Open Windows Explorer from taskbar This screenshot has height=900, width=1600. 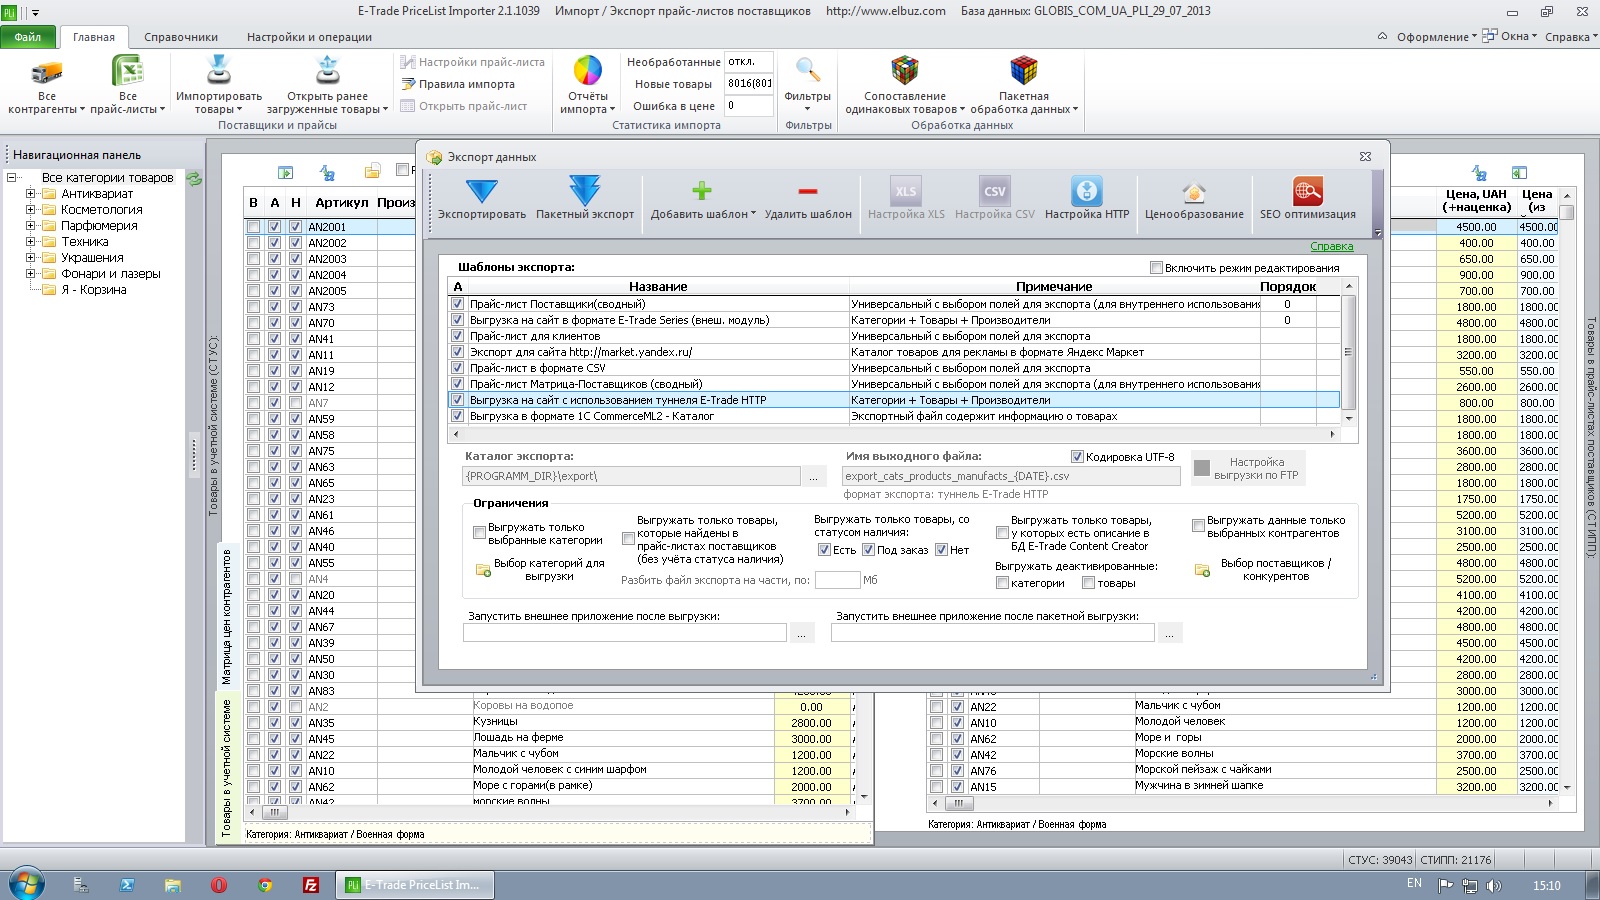tap(173, 885)
